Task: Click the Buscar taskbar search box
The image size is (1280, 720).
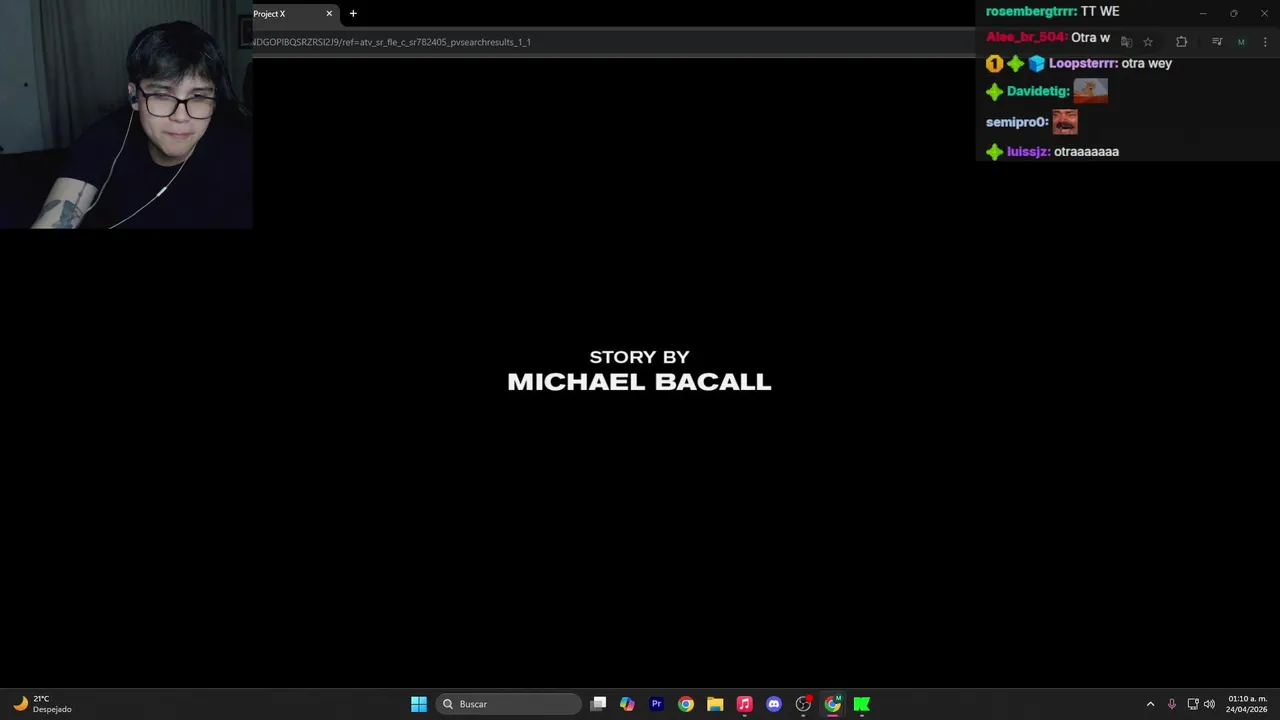Action: (x=508, y=704)
